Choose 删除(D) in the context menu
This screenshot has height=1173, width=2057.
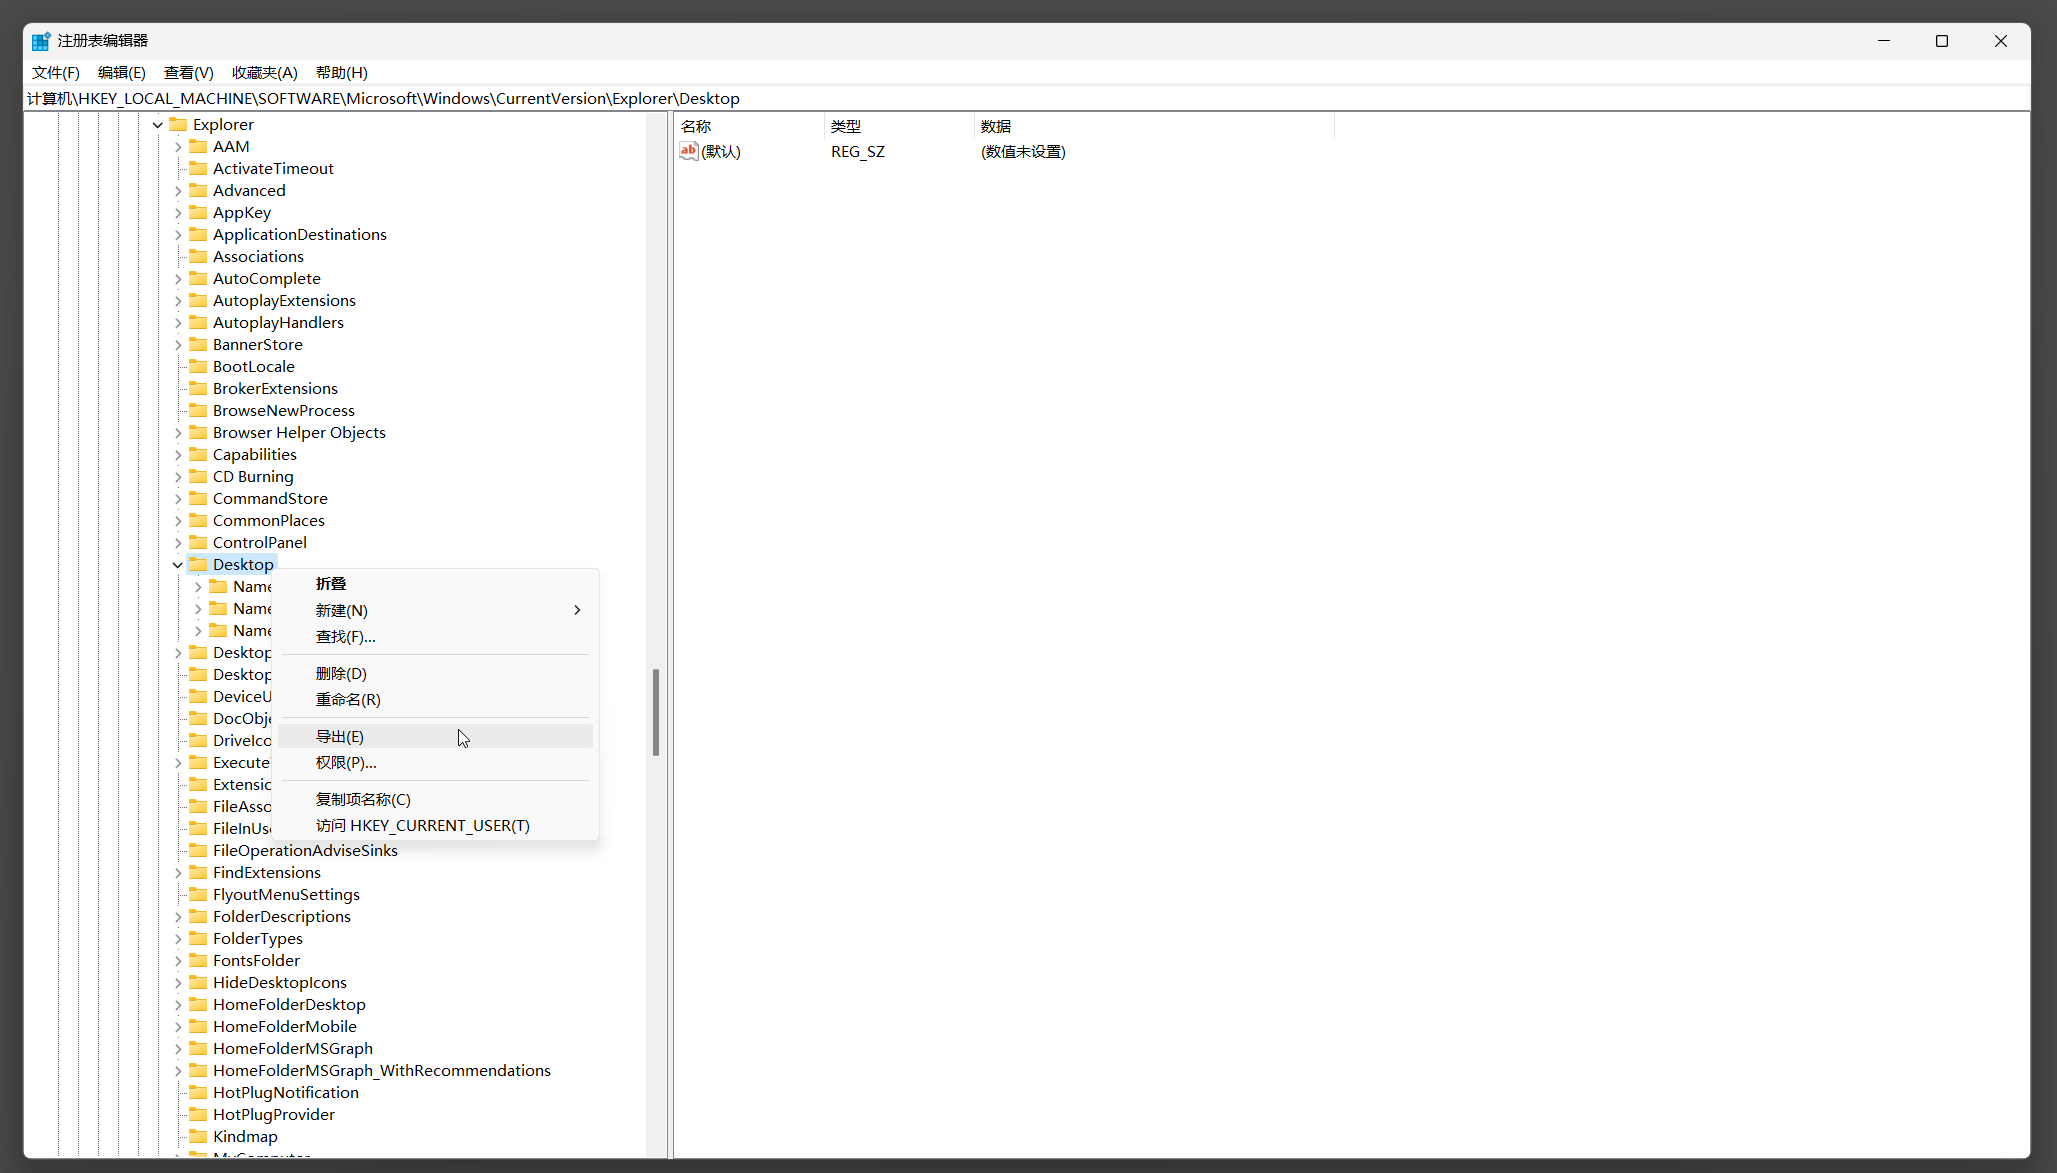coord(436,674)
